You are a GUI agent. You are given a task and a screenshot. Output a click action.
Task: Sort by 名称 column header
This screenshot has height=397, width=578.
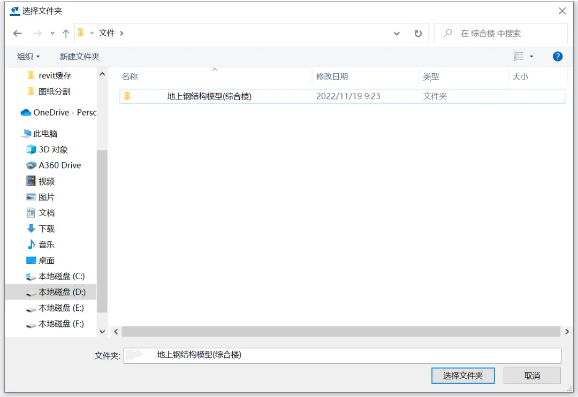130,76
